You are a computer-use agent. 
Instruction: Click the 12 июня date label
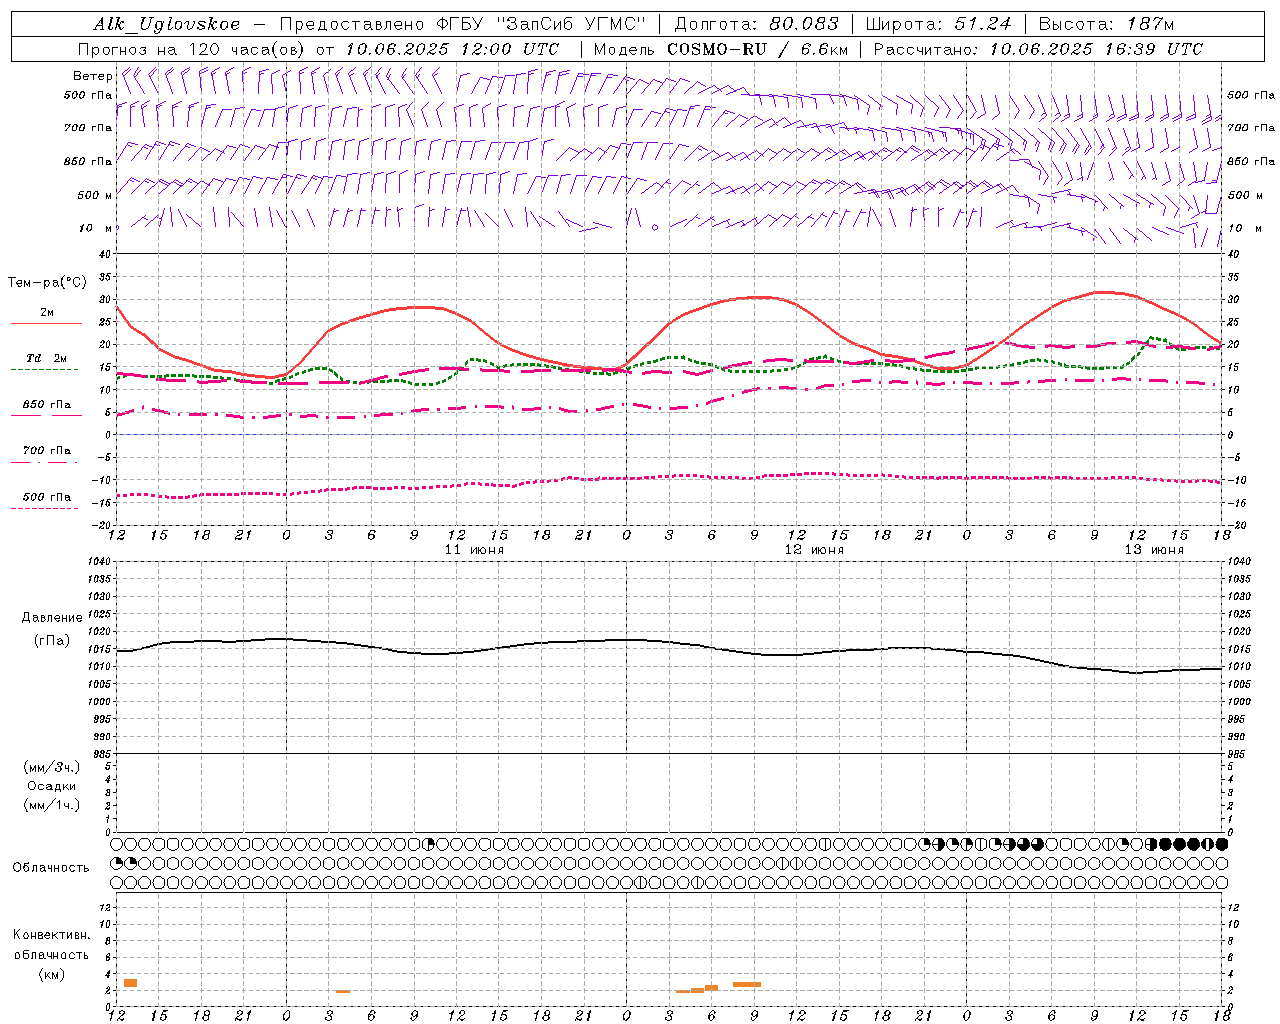tap(814, 550)
